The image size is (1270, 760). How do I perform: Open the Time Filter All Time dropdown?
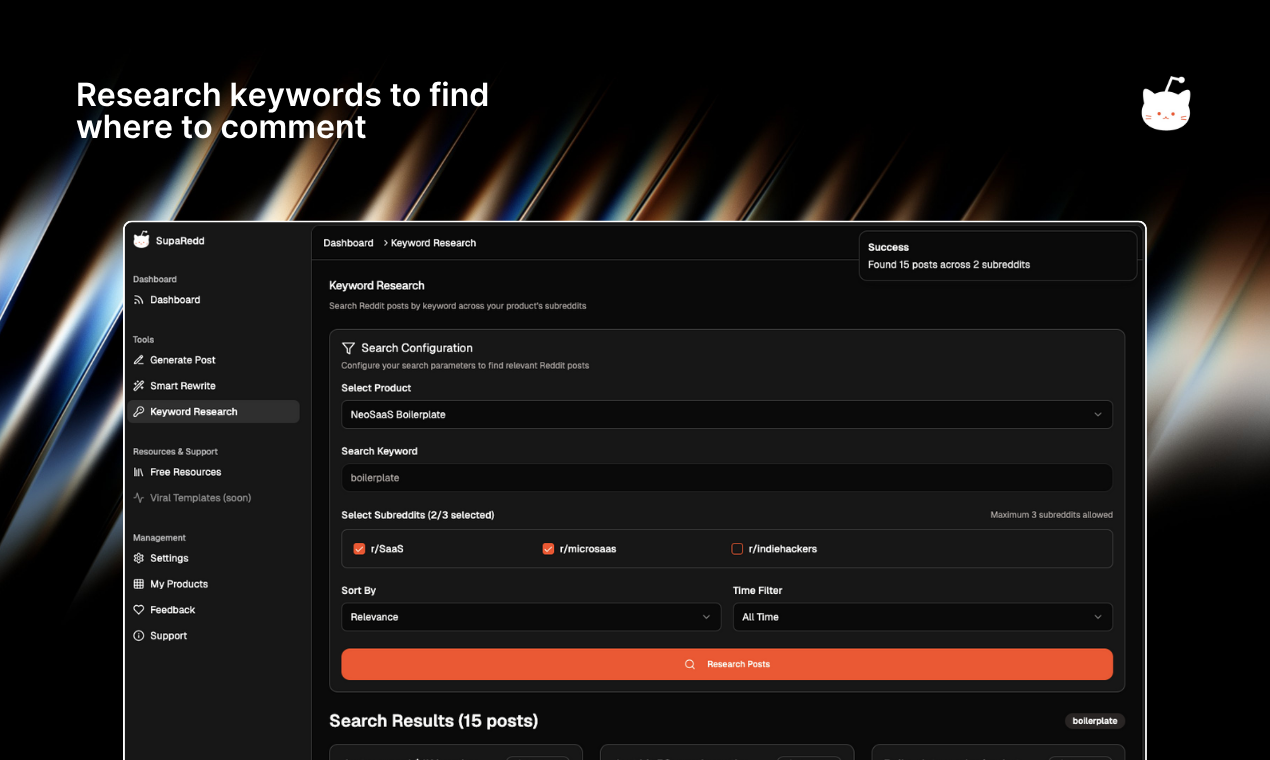pyautogui.click(x=922, y=617)
